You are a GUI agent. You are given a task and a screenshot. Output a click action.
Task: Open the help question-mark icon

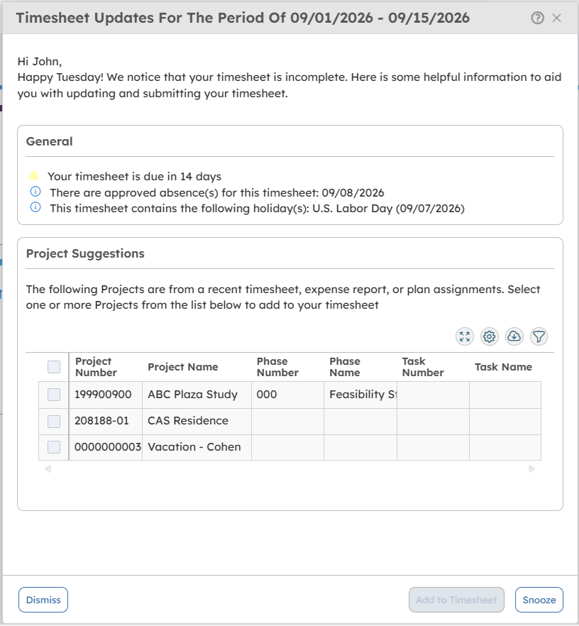click(x=537, y=18)
